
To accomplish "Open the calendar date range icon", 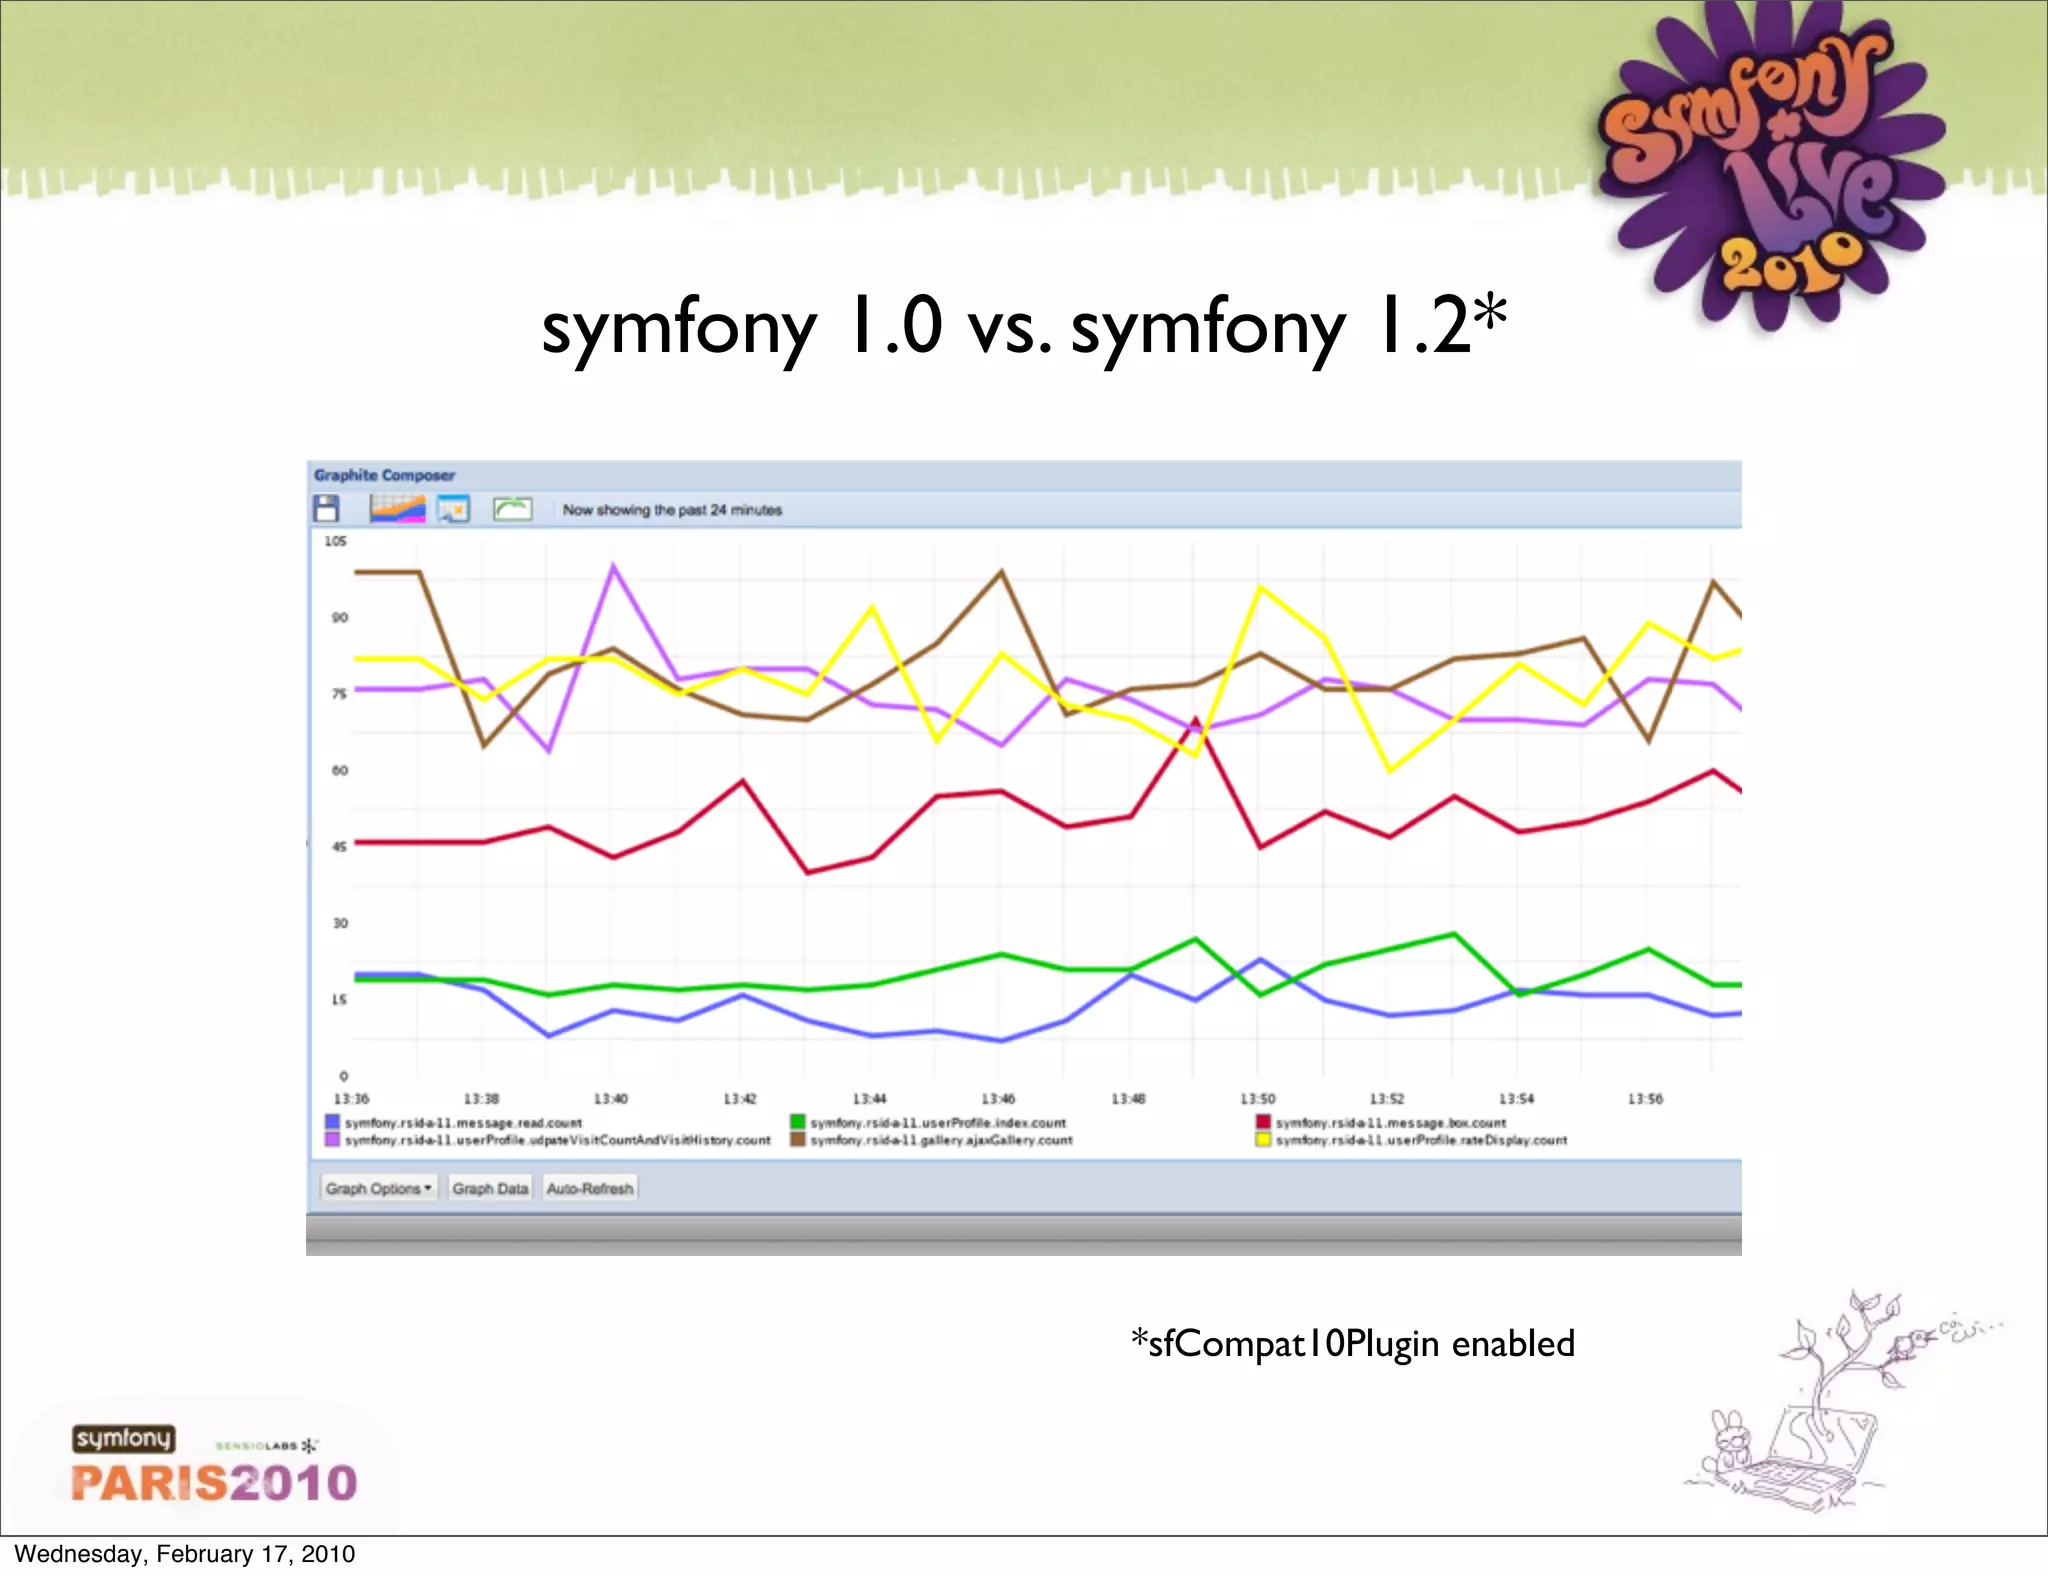I will tap(453, 509).
